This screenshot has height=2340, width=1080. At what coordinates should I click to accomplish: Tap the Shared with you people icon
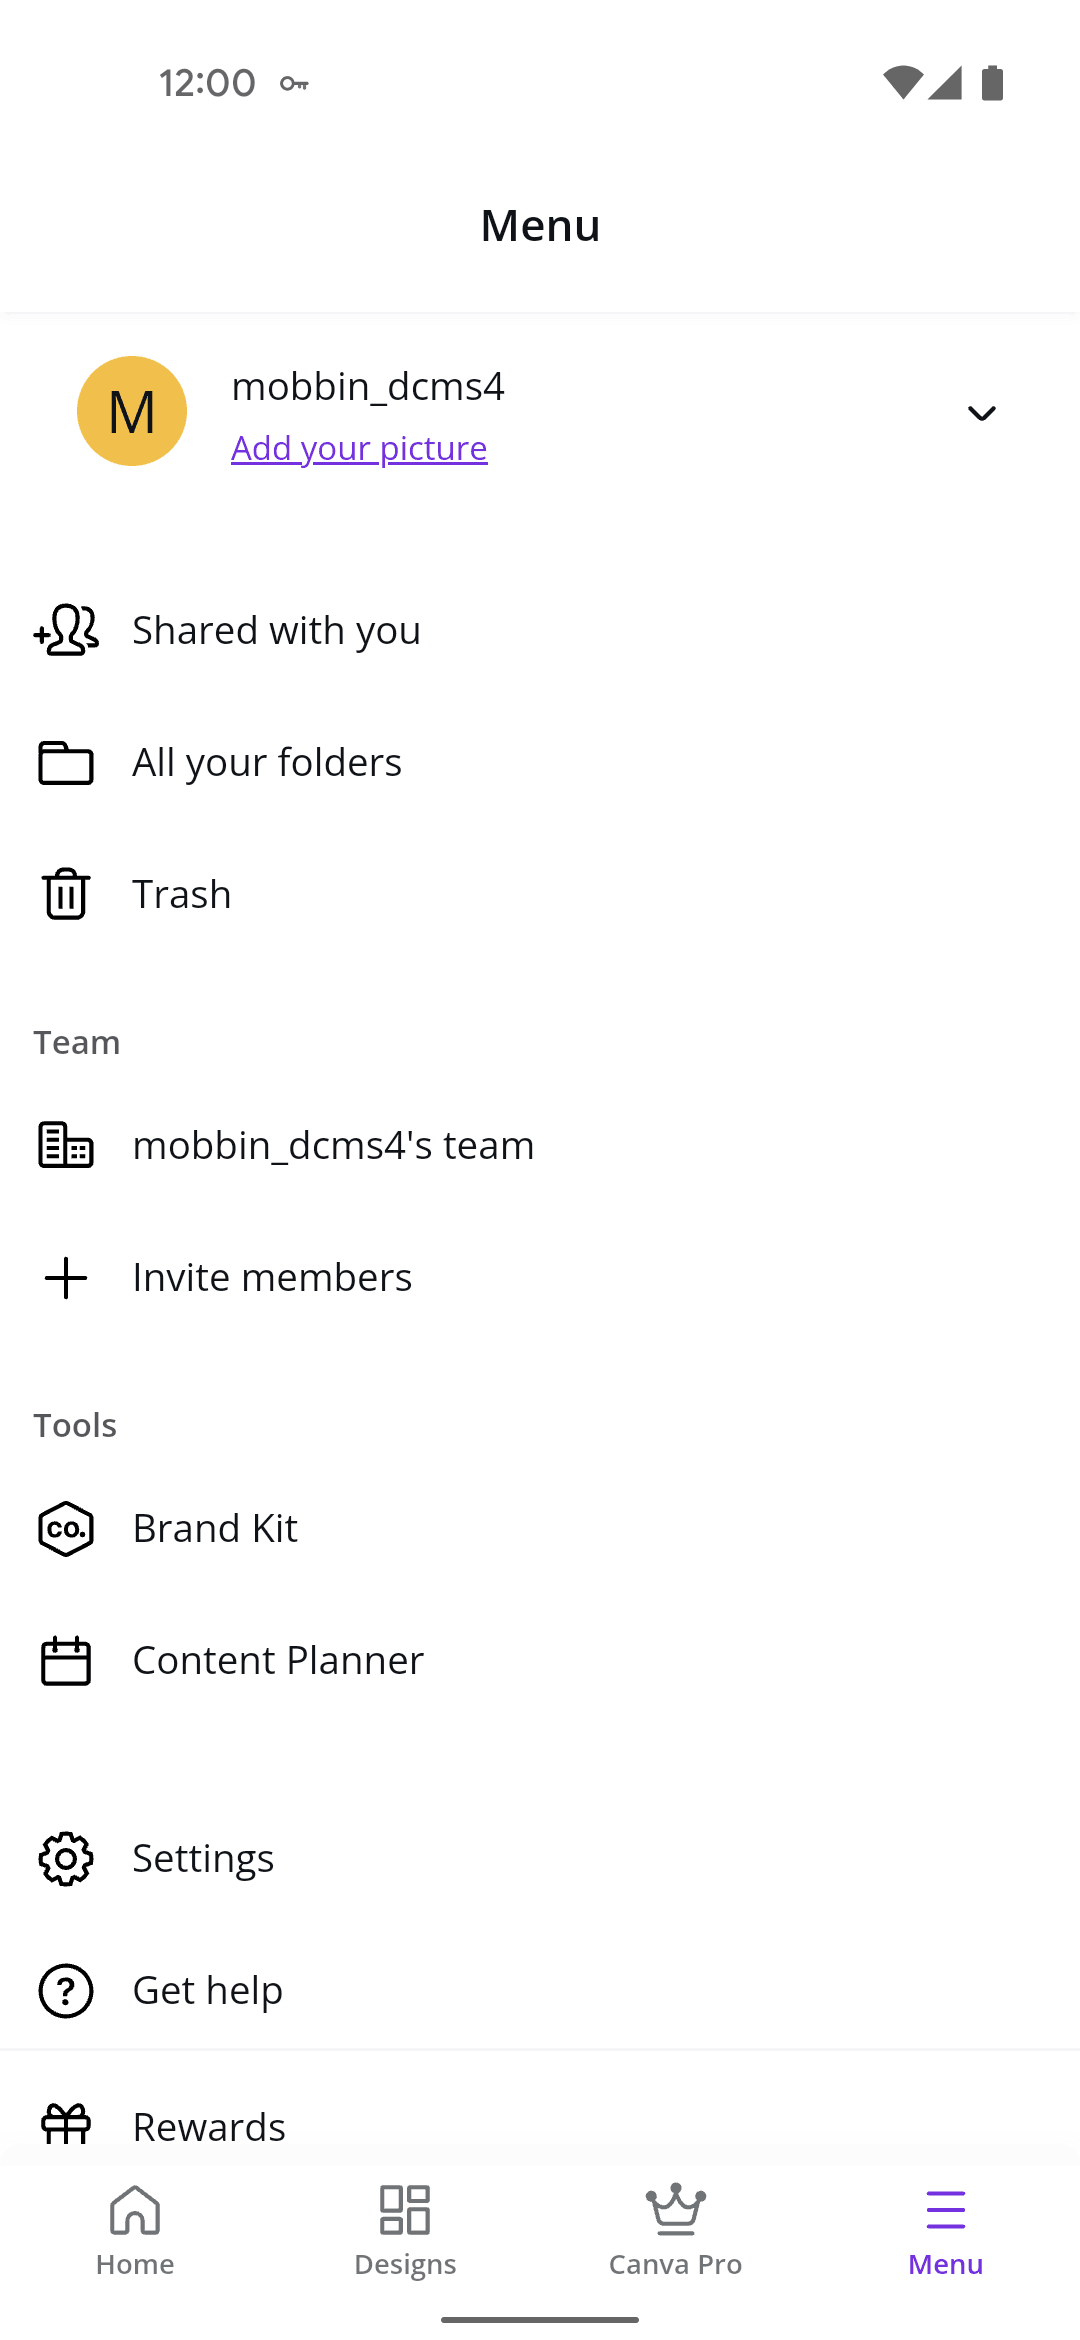66,630
